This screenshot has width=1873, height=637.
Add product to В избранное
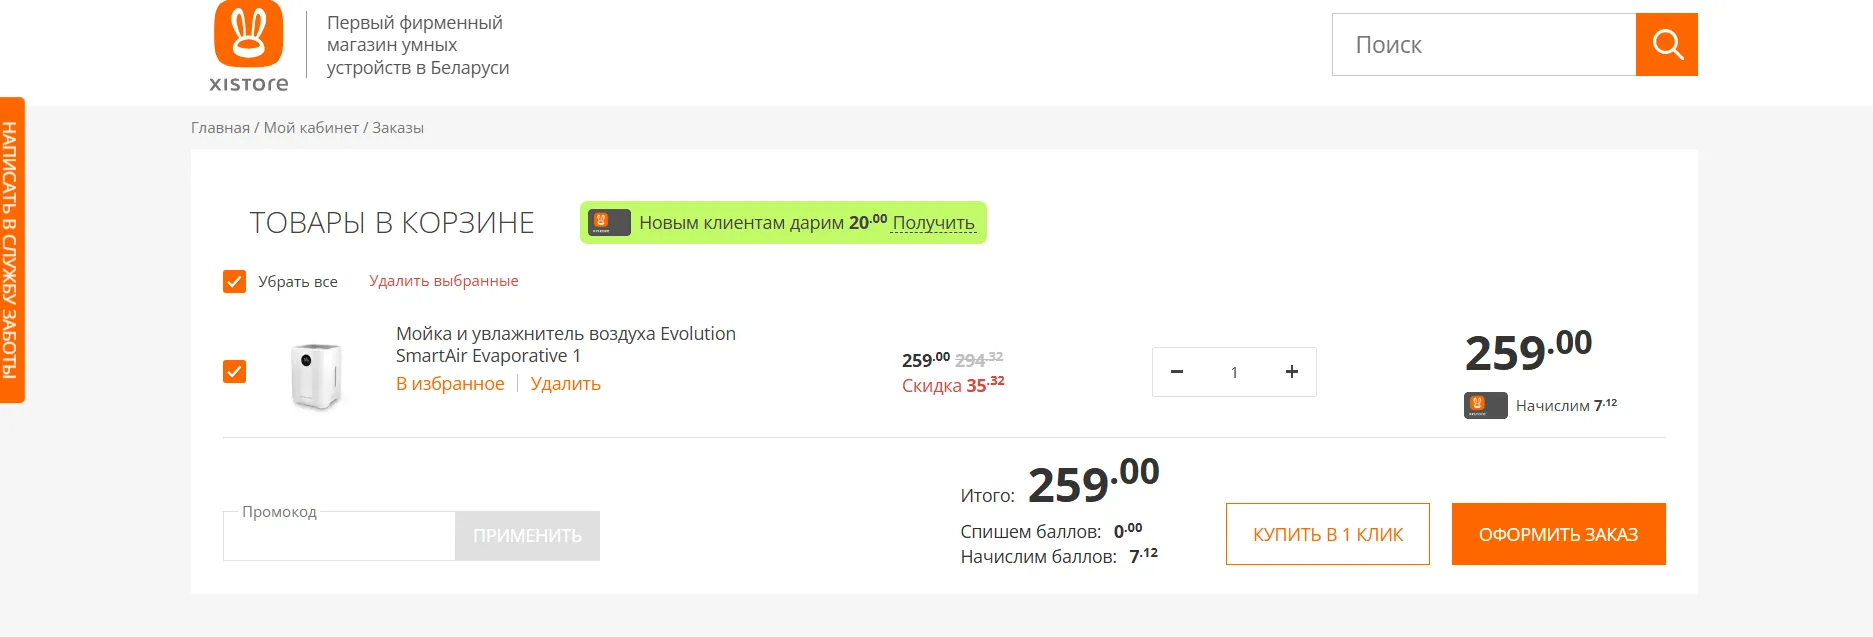(x=450, y=384)
